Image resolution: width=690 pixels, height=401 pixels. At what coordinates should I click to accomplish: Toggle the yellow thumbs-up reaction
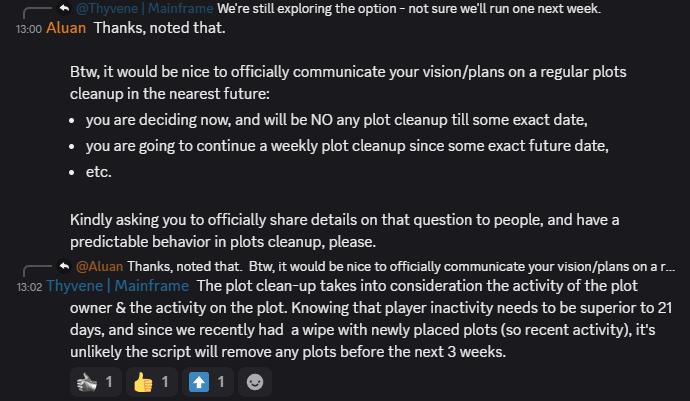pos(152,380)
